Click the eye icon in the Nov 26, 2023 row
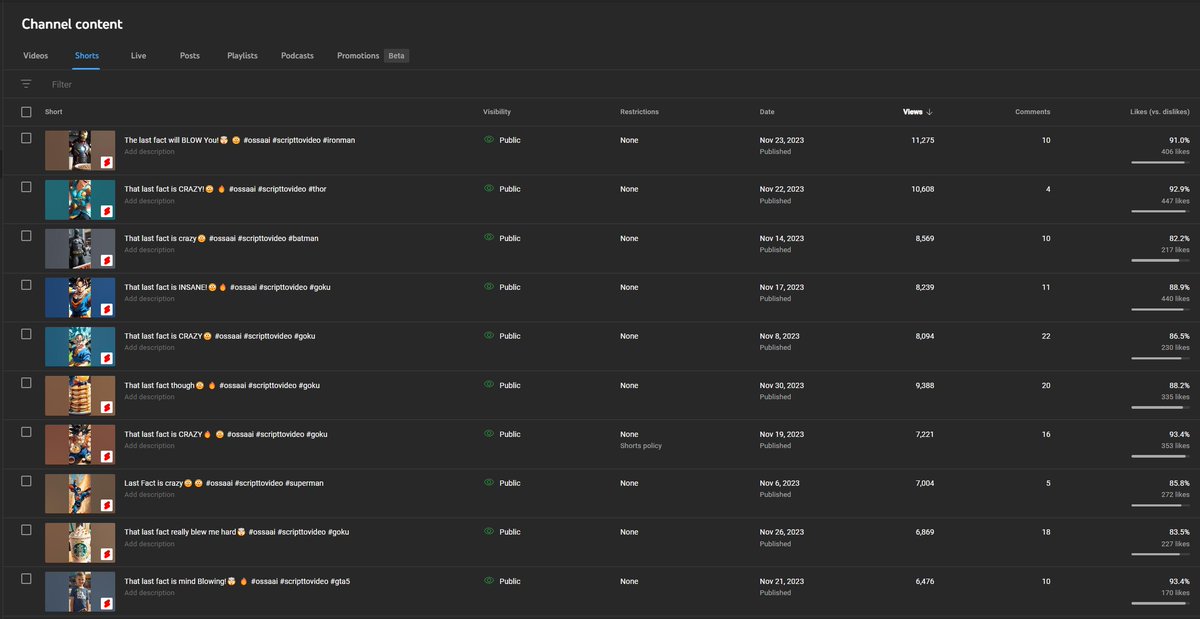 point(489,532)
